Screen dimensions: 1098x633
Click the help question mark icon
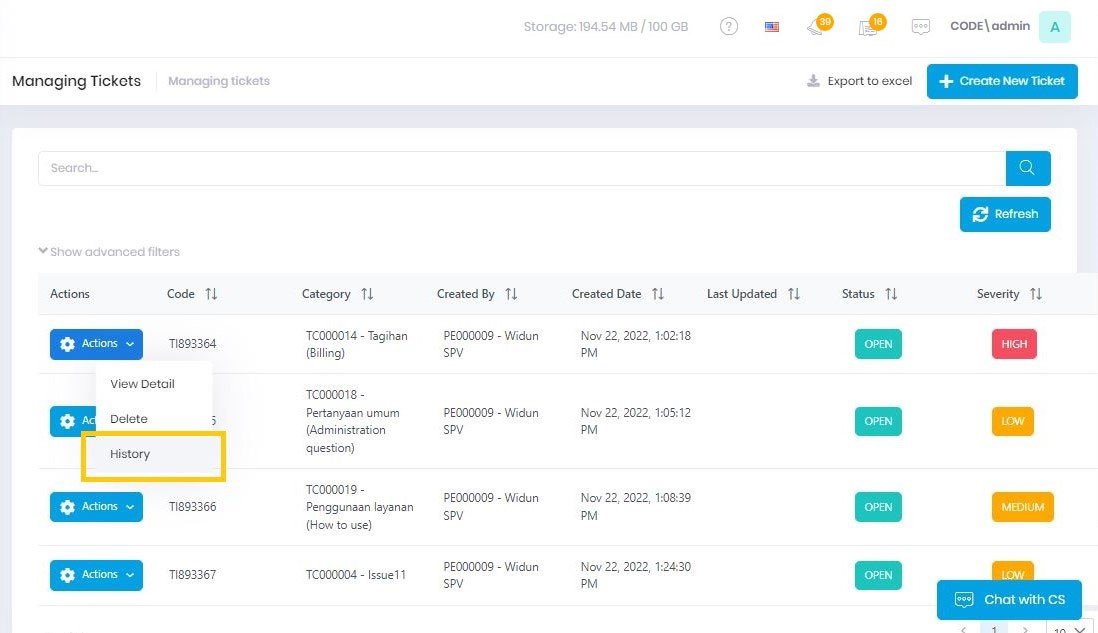click(729, 27)
